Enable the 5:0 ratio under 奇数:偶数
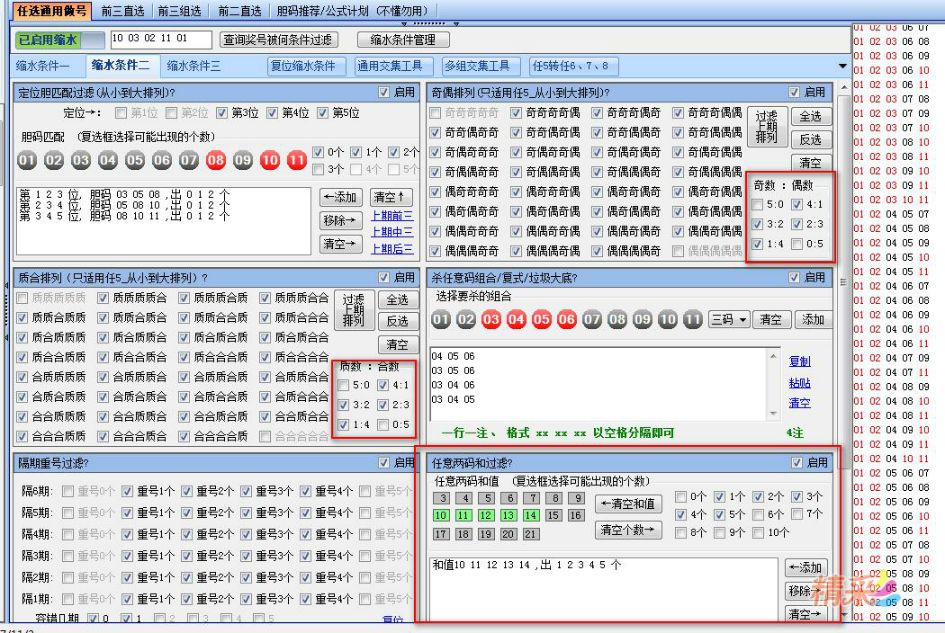Viewport: 945px width, 633px height. (759, 205)
